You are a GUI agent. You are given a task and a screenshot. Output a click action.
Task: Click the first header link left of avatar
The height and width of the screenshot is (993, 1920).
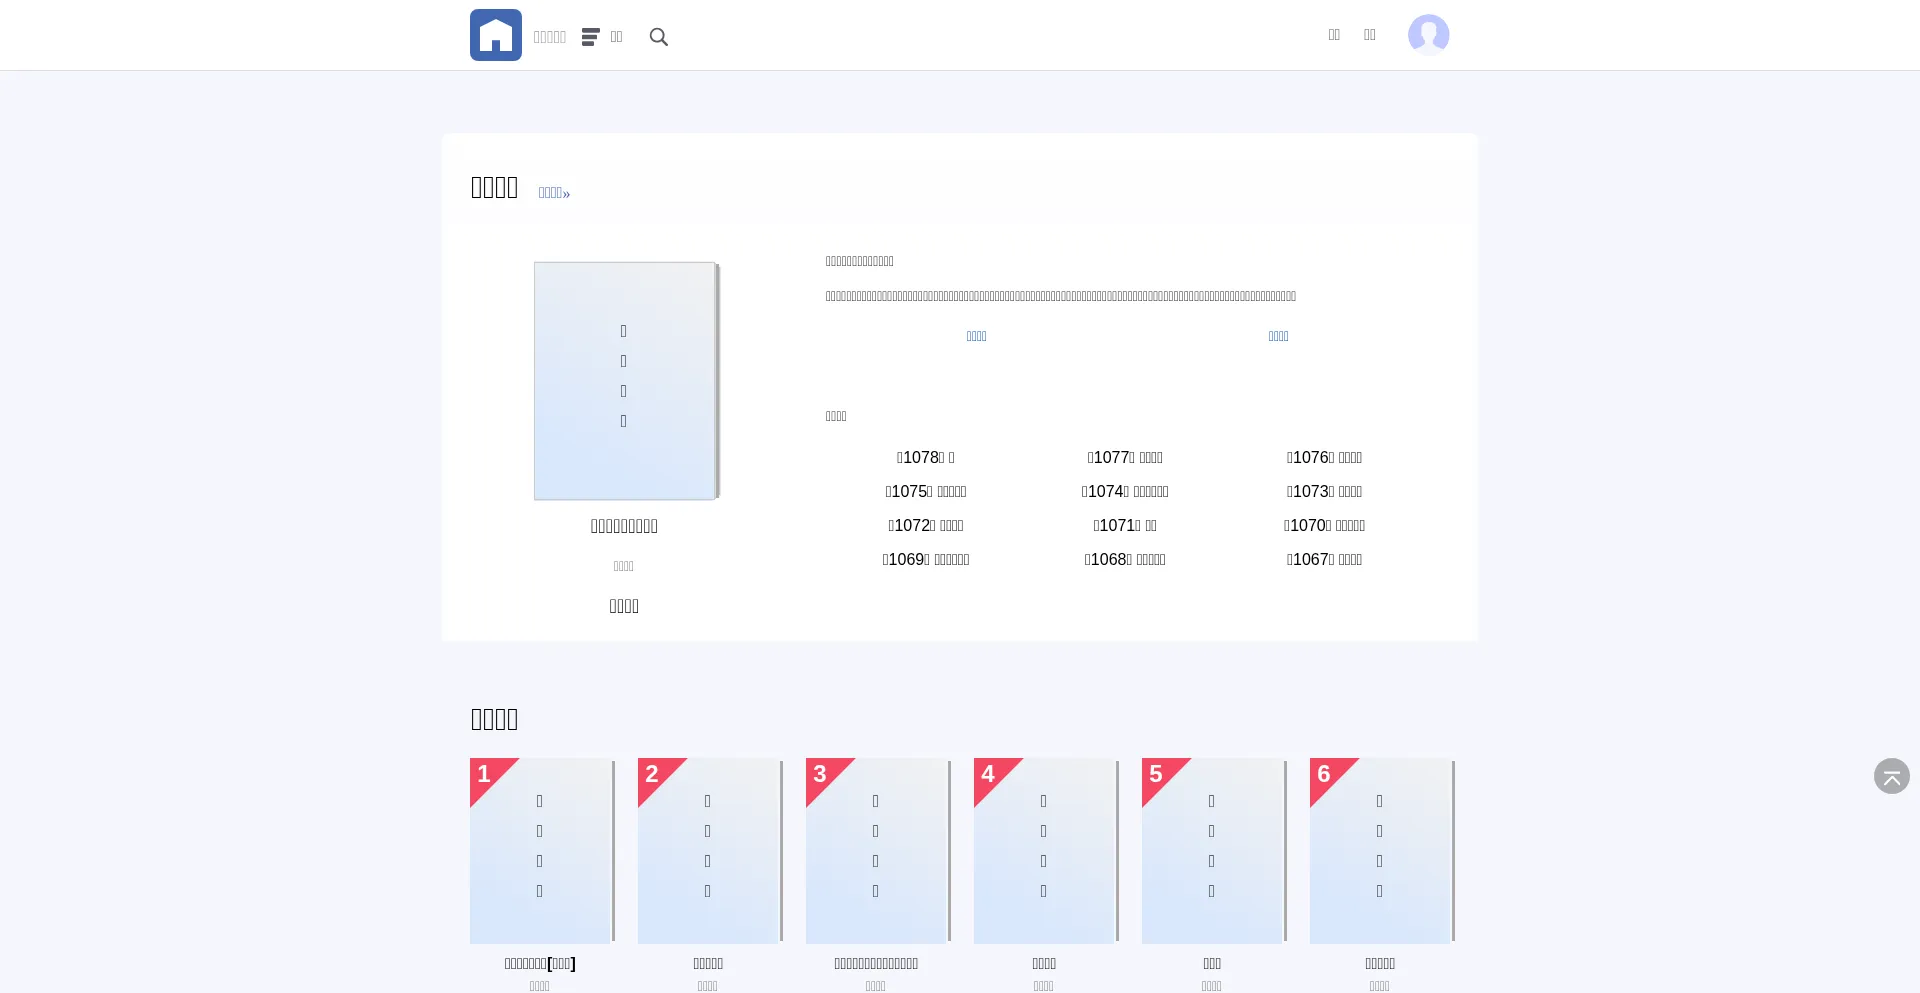coord(1334,35)
